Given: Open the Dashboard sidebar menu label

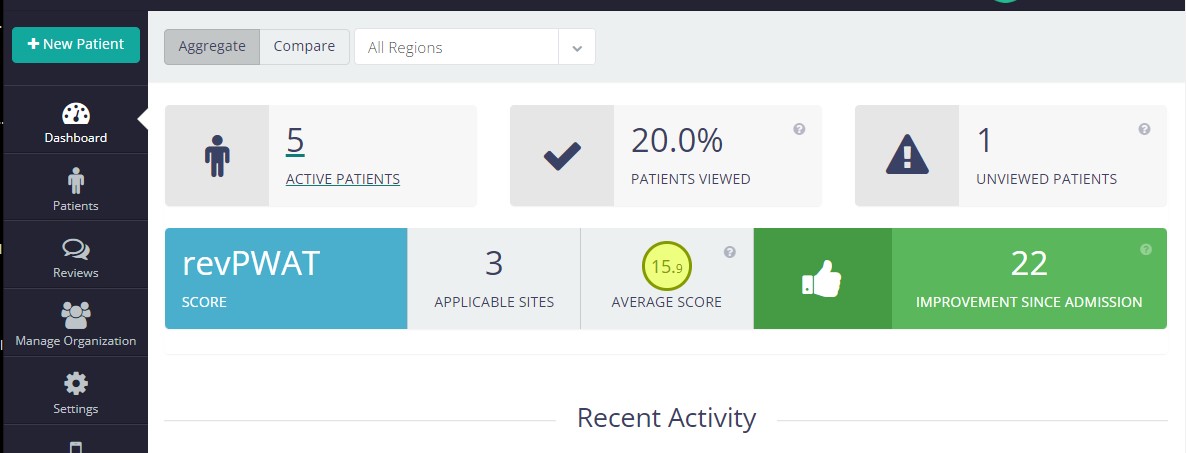Looking at the screenshot, I should tap(76, 138).
